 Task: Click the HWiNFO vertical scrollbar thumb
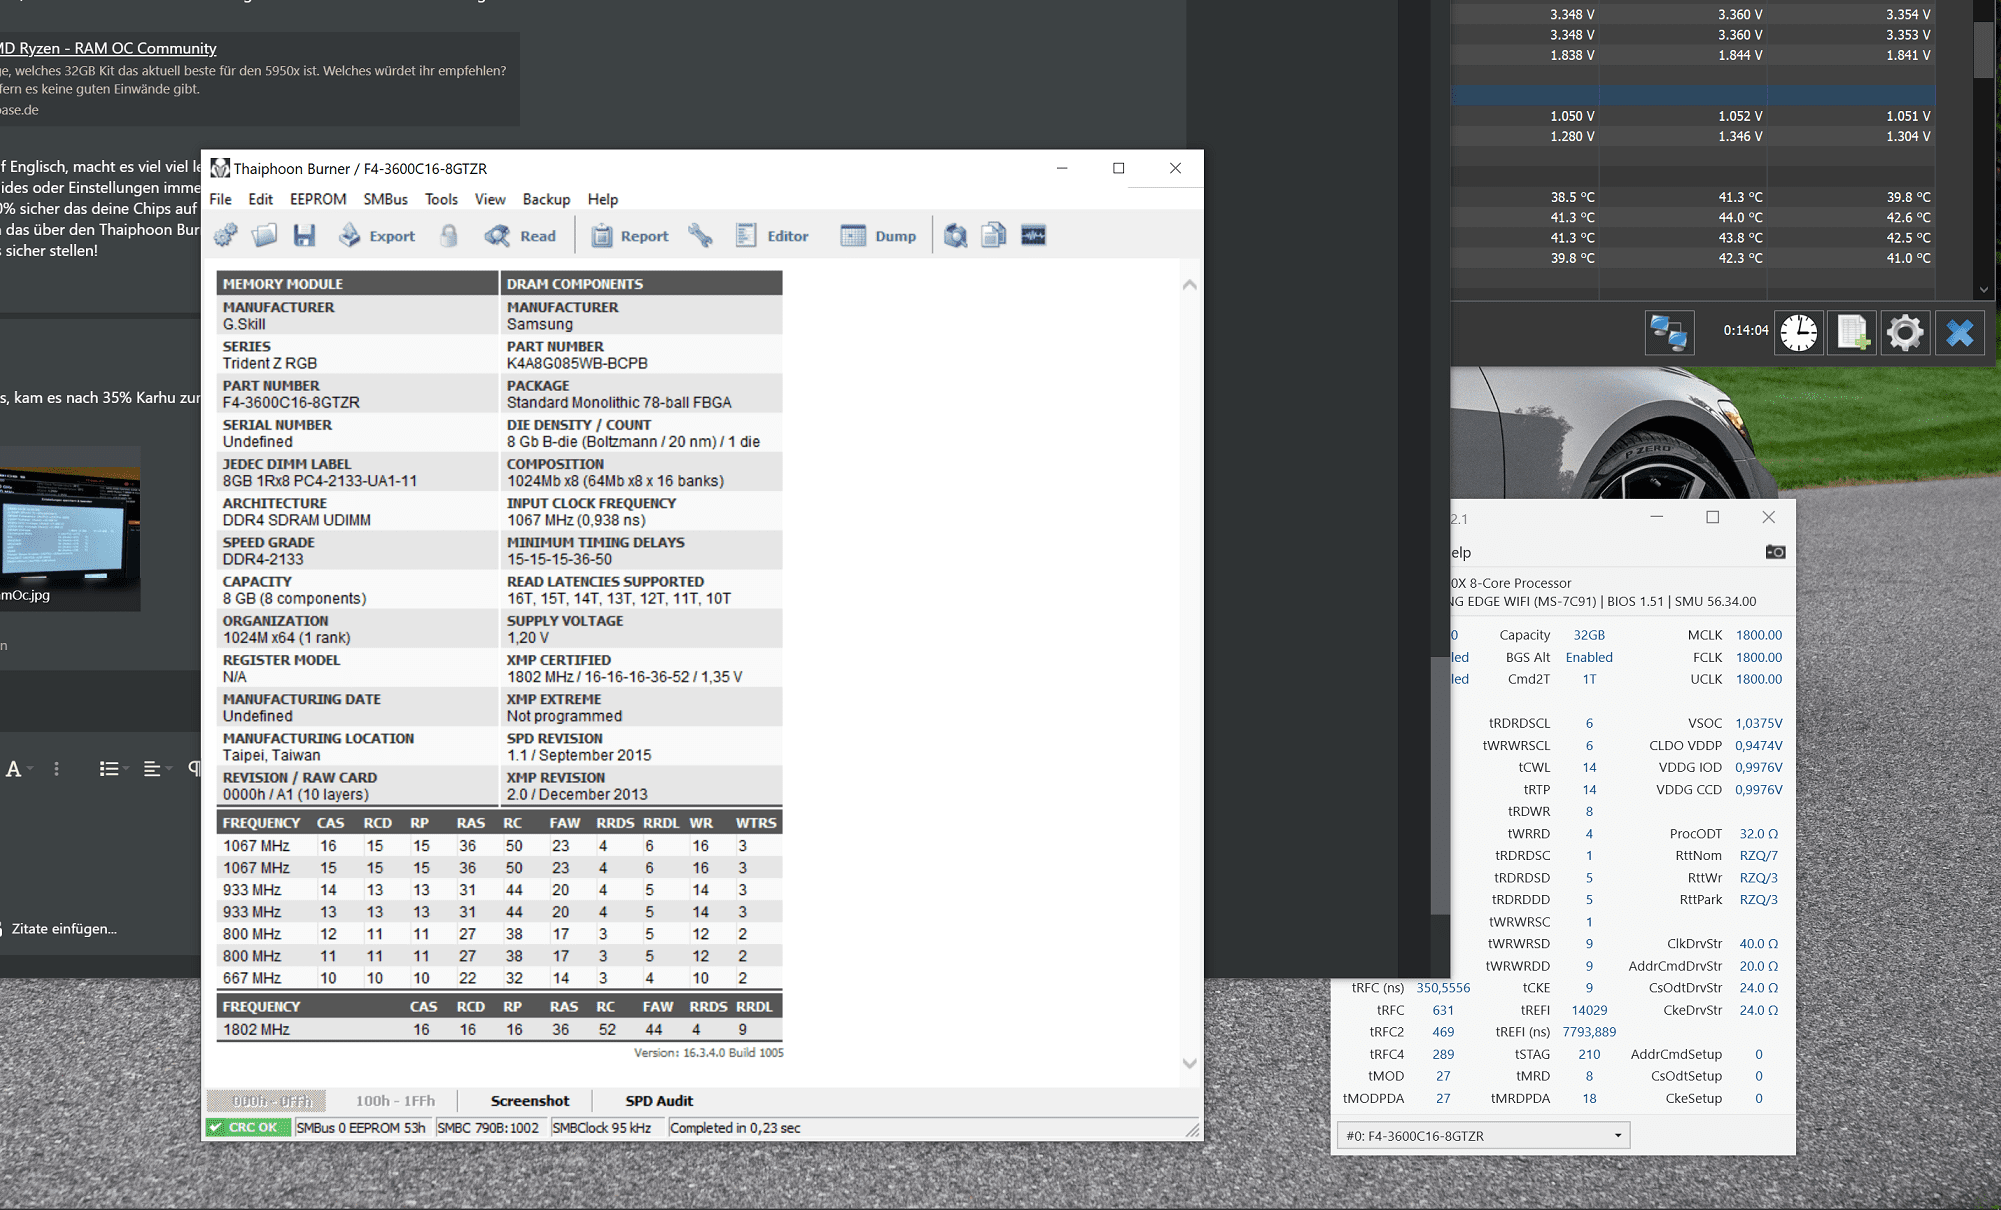coord(1984,49)
